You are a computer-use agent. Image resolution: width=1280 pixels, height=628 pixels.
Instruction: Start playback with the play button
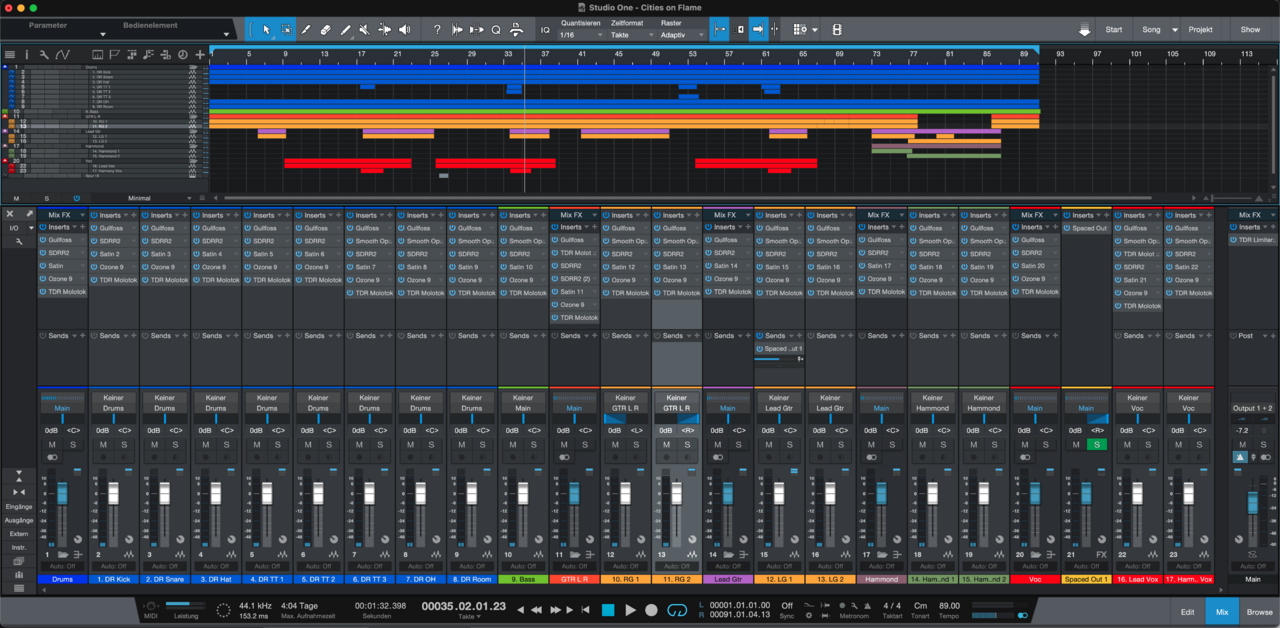[x=630, y=609]
